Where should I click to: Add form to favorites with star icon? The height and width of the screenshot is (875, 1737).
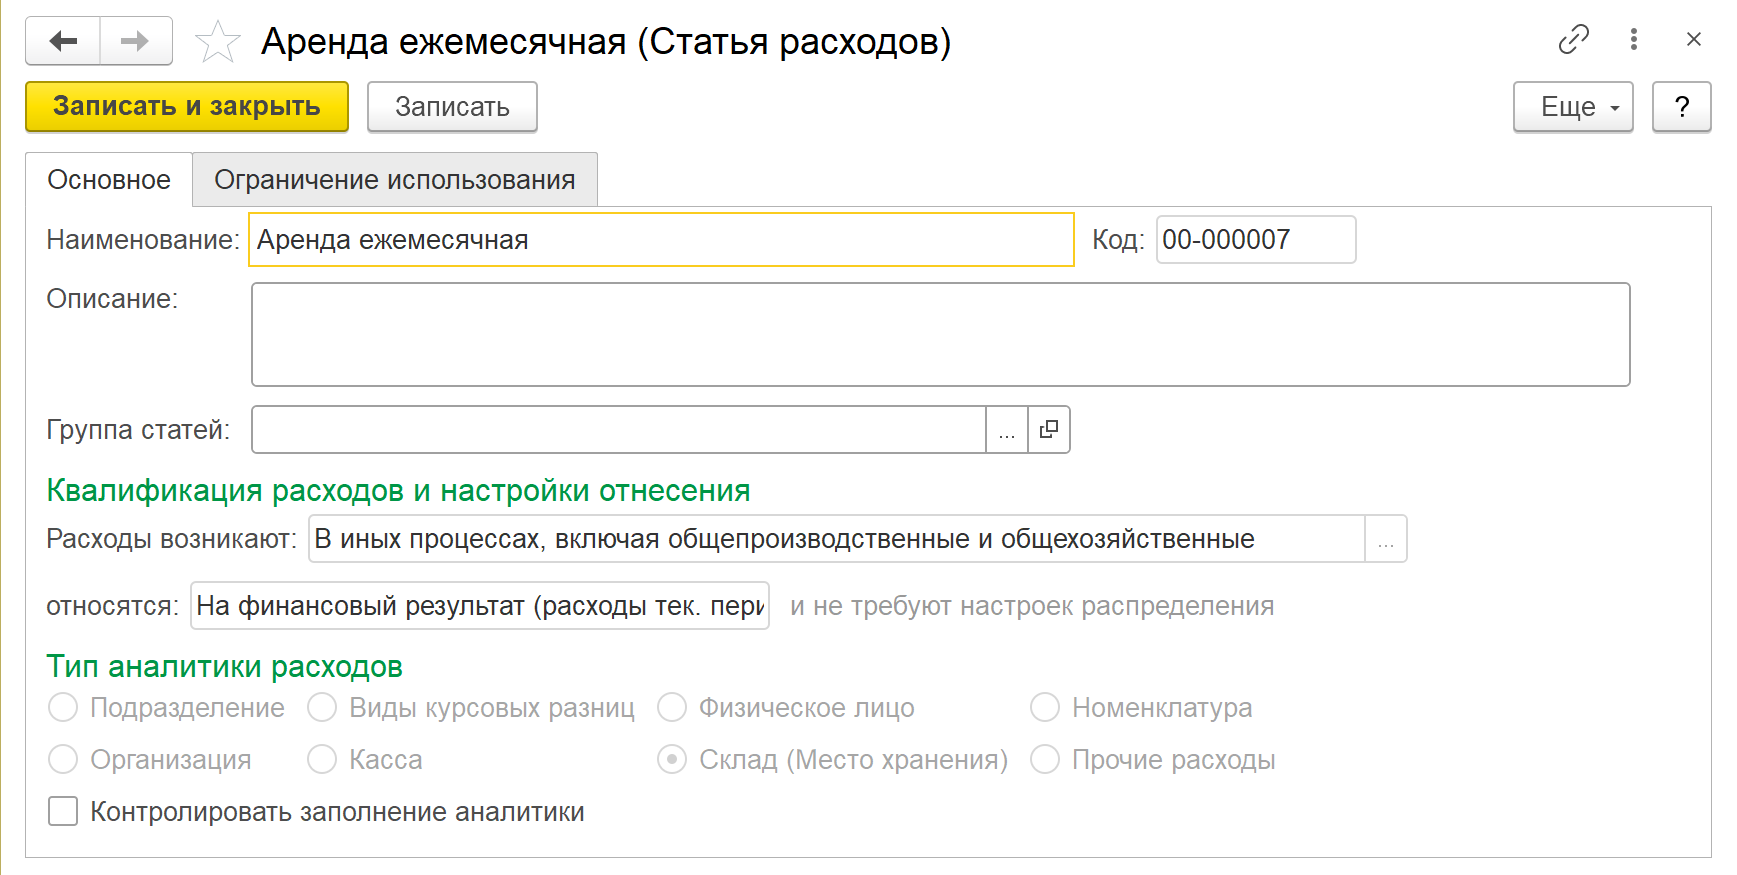coord(217,42)
